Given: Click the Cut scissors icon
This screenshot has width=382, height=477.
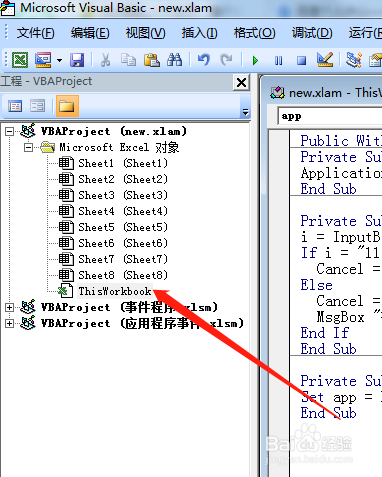Looking at the screenshot, I should pyautogui.click(x=105, y=60).
